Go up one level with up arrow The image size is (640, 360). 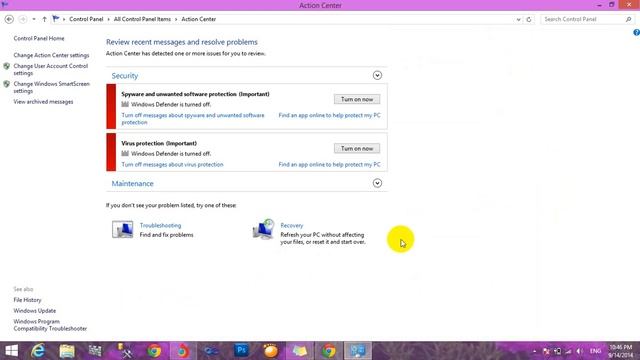44,19
